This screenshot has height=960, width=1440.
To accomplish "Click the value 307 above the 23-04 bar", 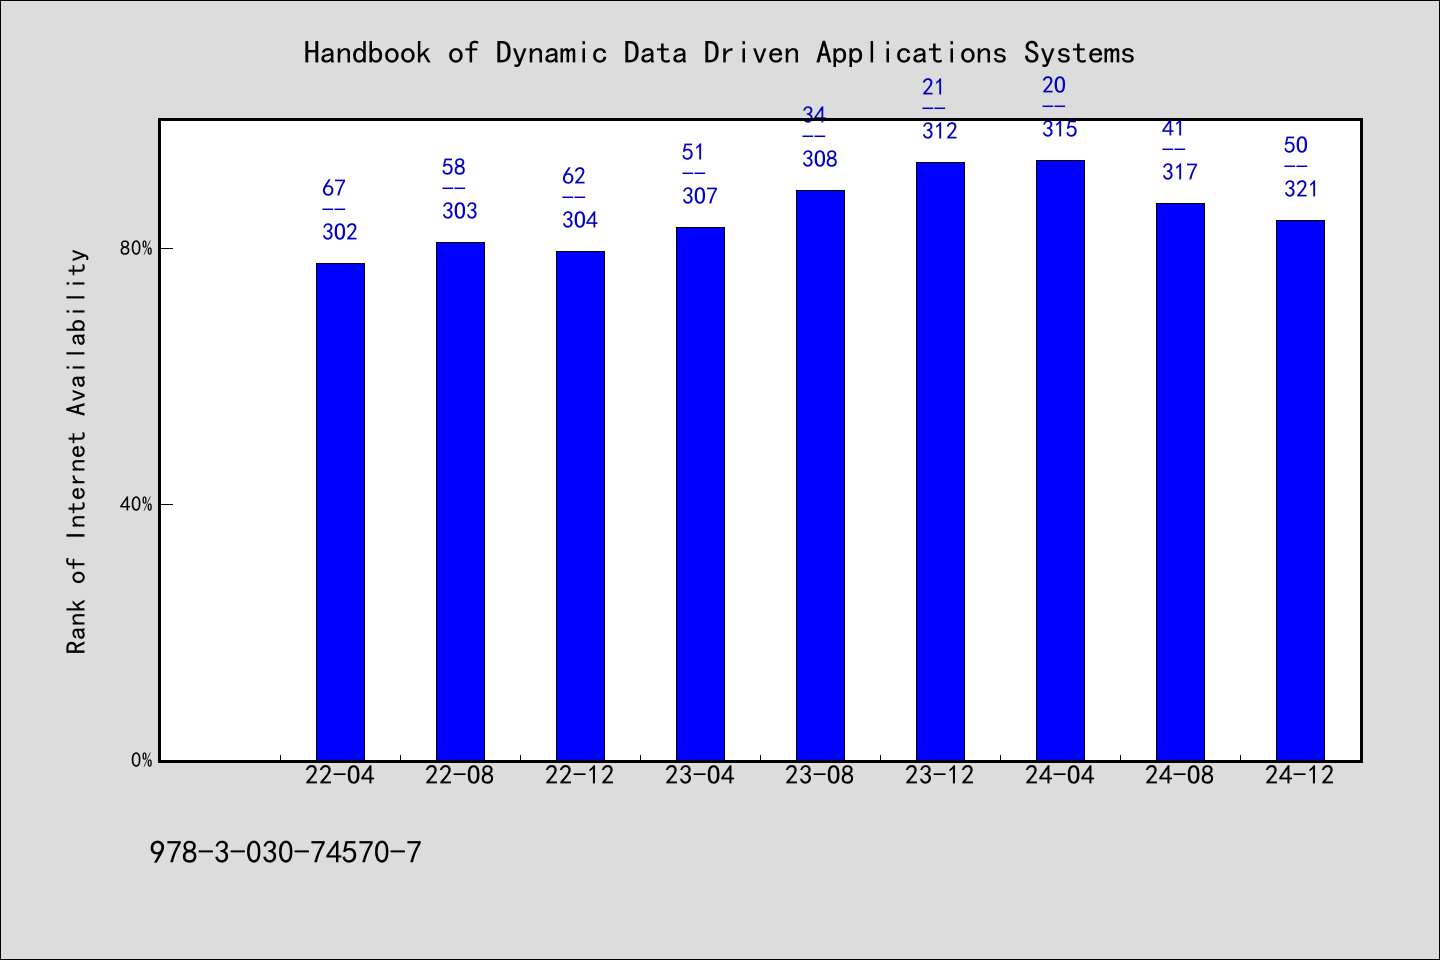I will (700, 196).
